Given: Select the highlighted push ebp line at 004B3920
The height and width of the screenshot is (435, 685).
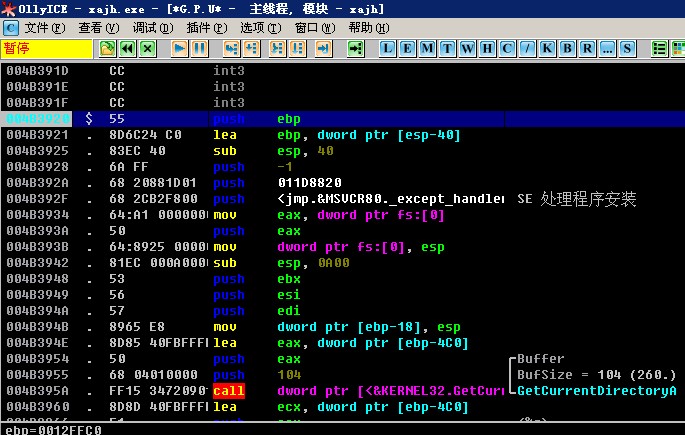Looking at the screenshot, I should pyautogui.click(x=300, y=119).
